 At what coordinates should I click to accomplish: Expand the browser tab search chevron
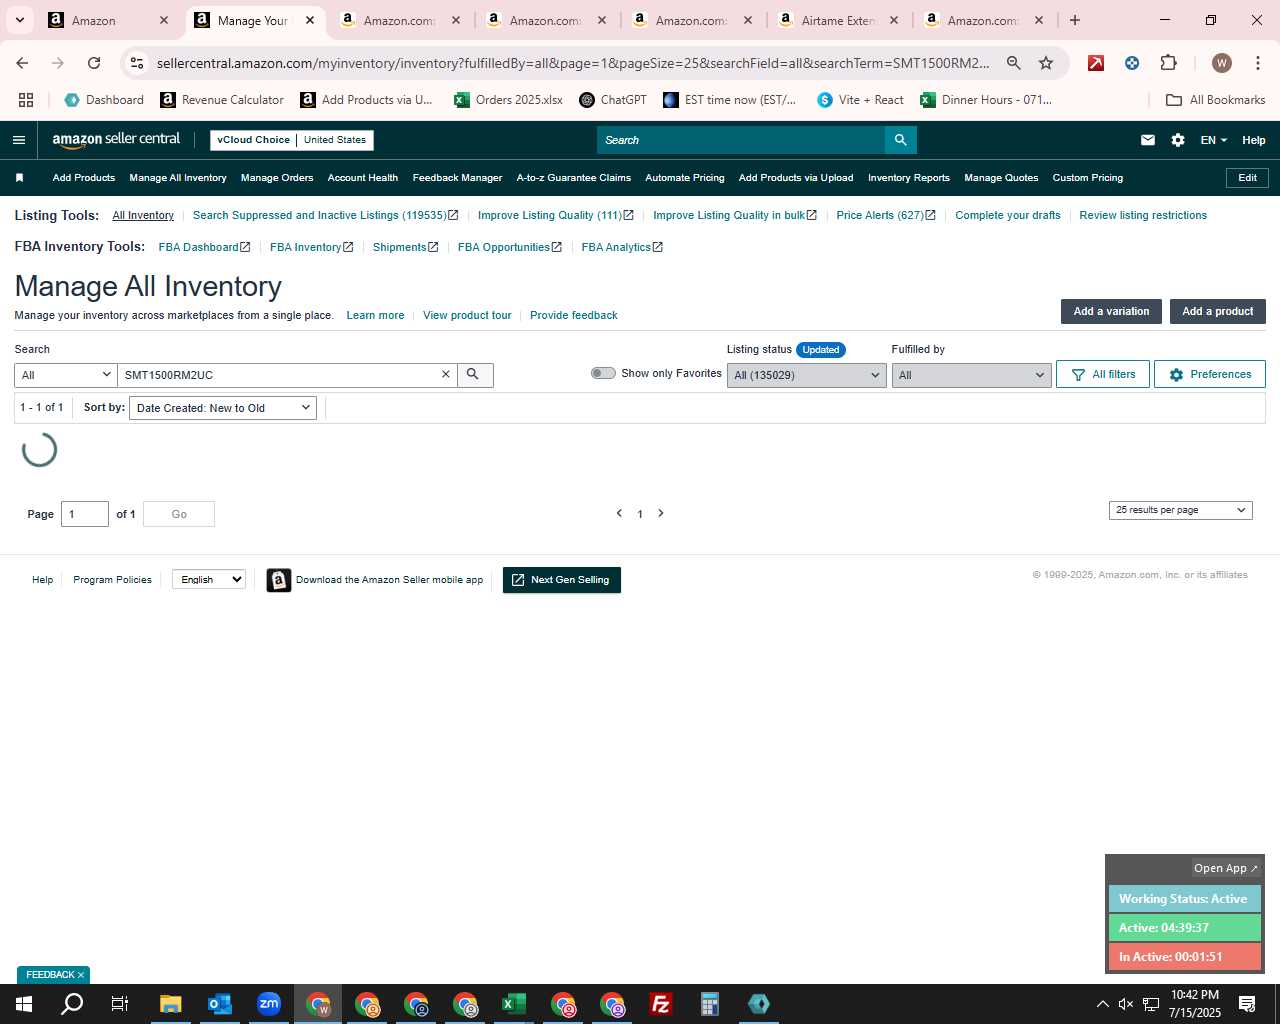click(x=19, y=20)
